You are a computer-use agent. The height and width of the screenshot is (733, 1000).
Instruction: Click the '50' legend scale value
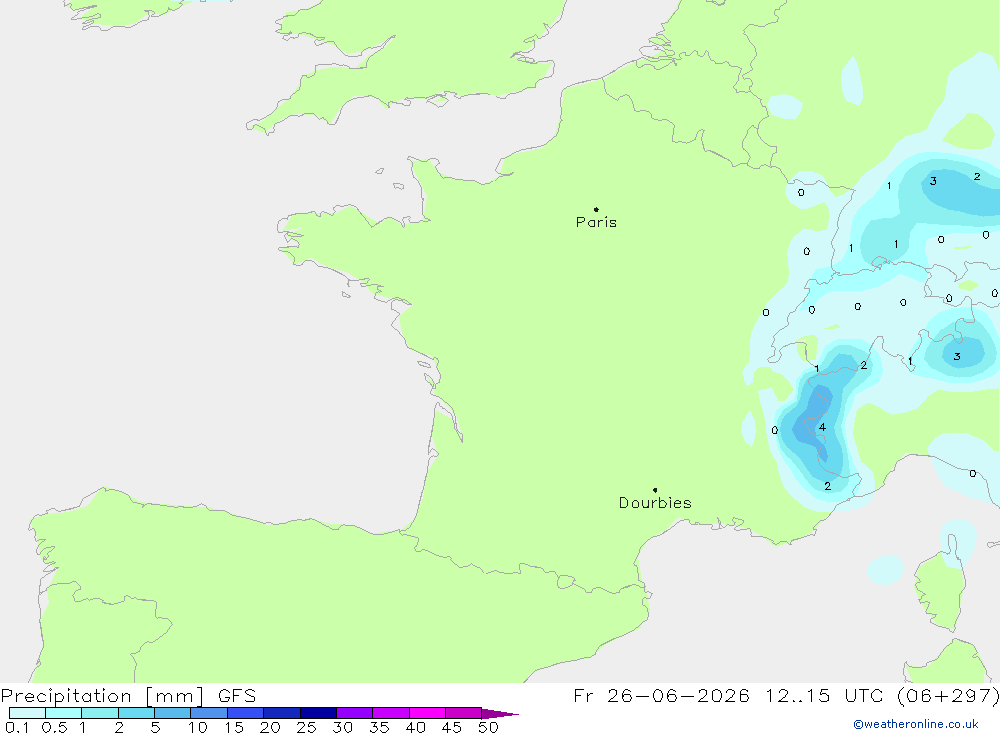489,727
